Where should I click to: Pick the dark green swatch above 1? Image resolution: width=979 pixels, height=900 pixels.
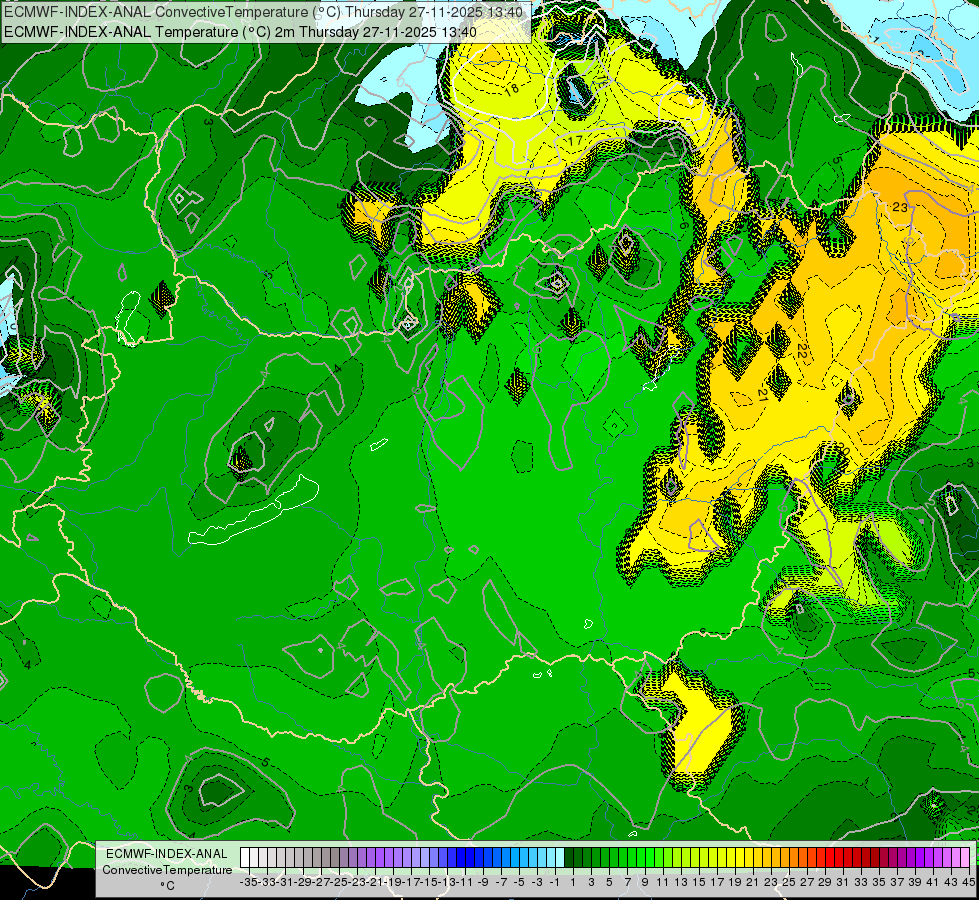point(569,858)
